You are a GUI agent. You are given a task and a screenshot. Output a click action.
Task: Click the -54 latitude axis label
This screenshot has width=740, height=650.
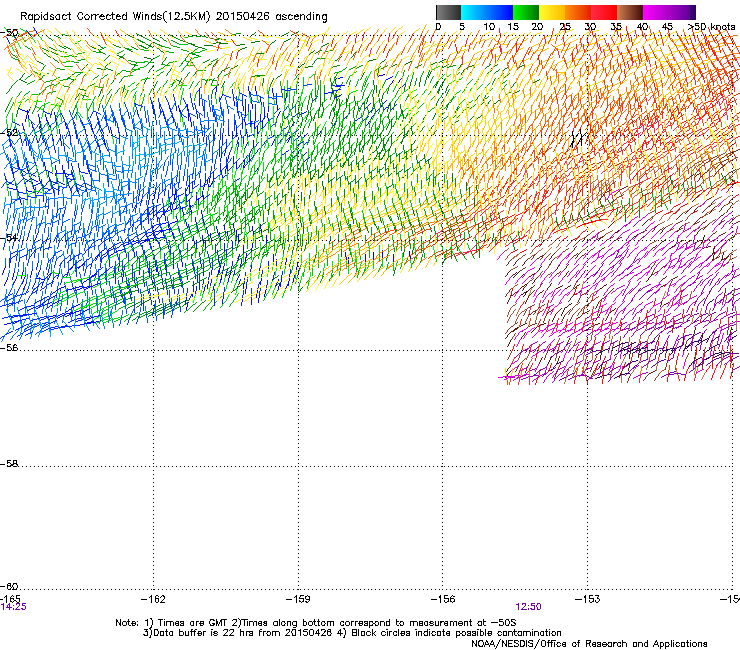coord(9,237)
